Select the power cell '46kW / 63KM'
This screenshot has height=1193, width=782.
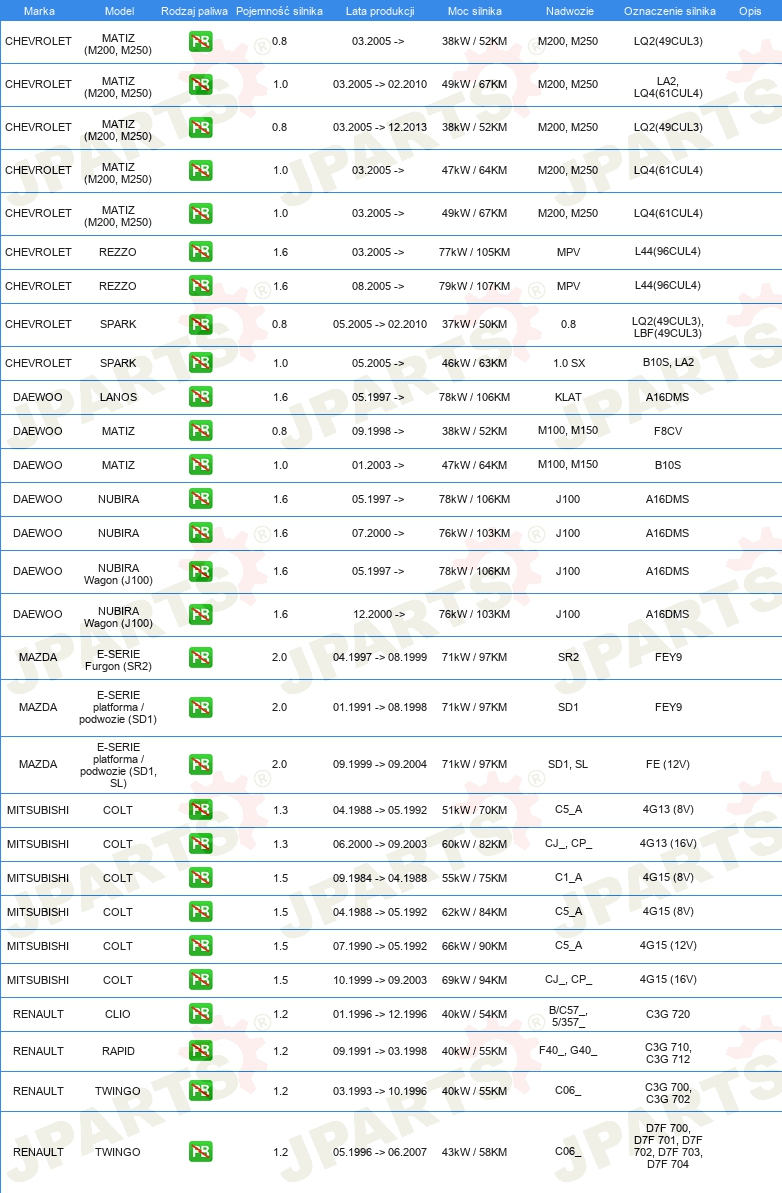475,363
